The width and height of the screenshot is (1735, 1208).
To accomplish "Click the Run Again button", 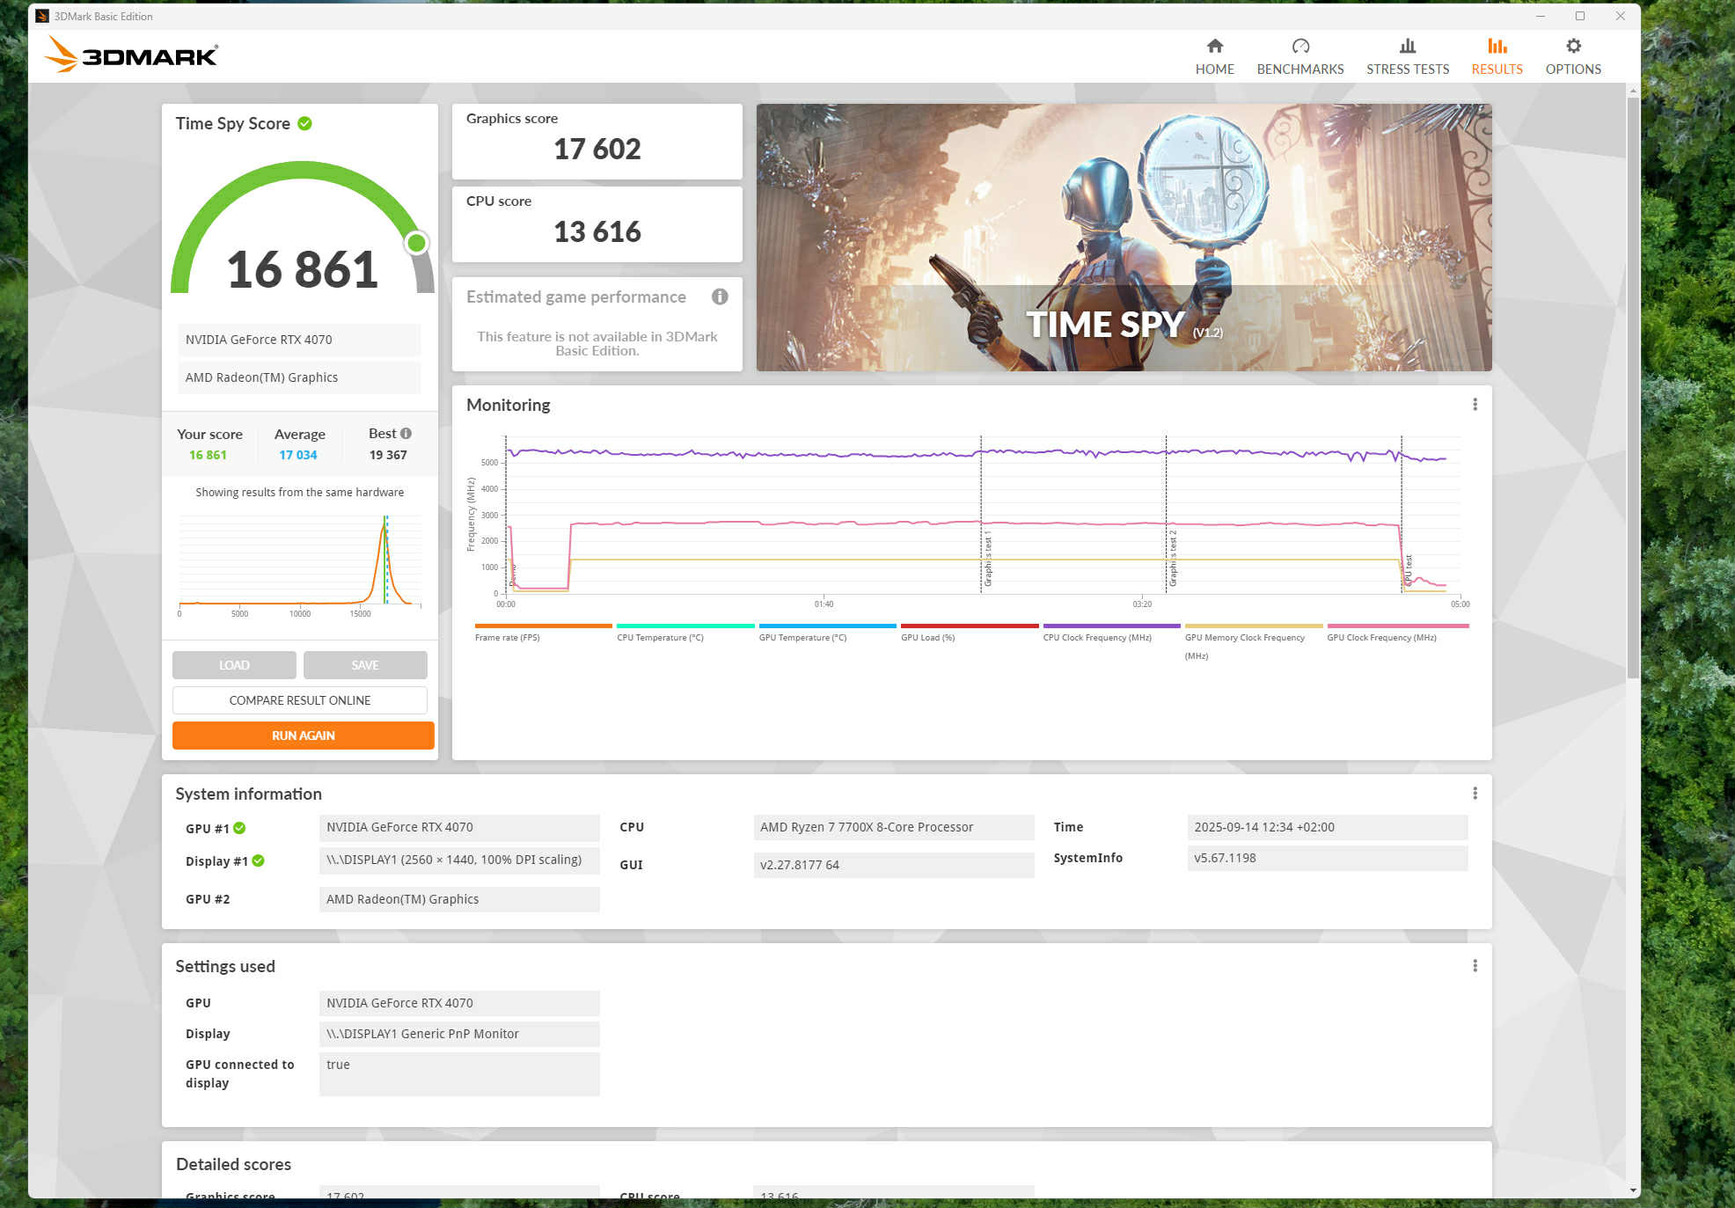I will pos(303,735).
